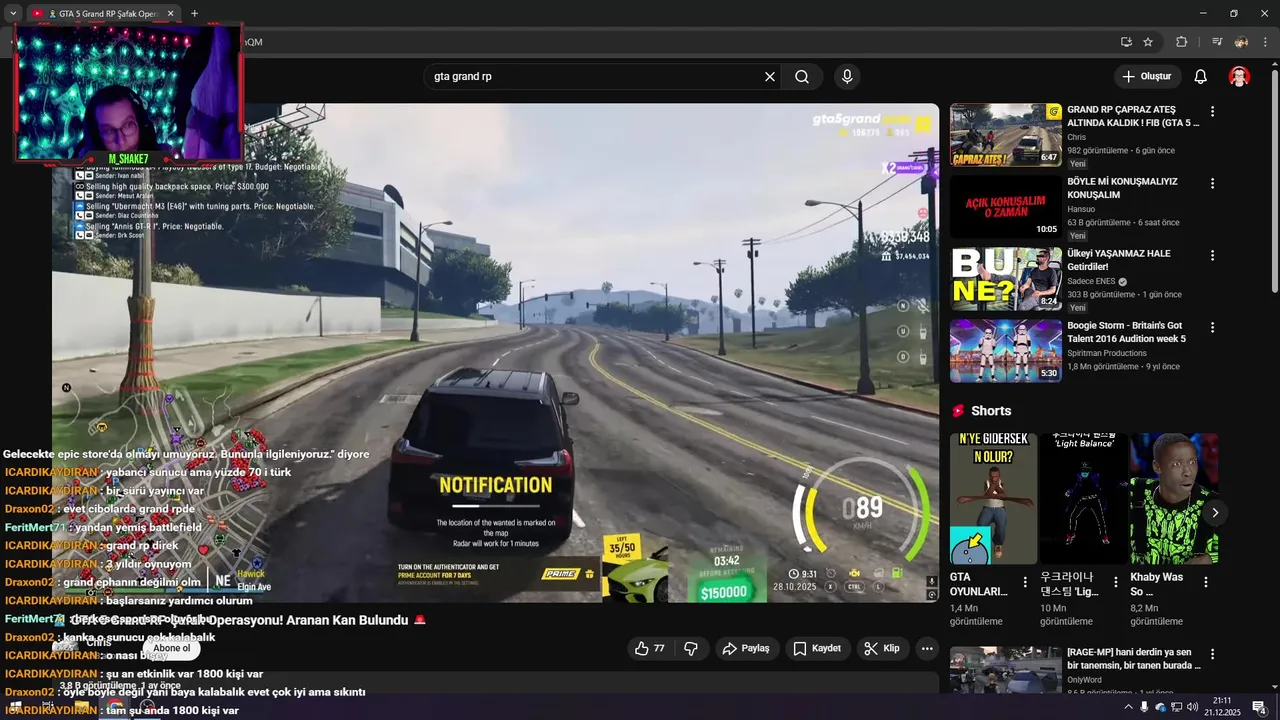1280x720 pixels.
Task: Open options for Khaby Was So short
Action: click(1206, 582)
